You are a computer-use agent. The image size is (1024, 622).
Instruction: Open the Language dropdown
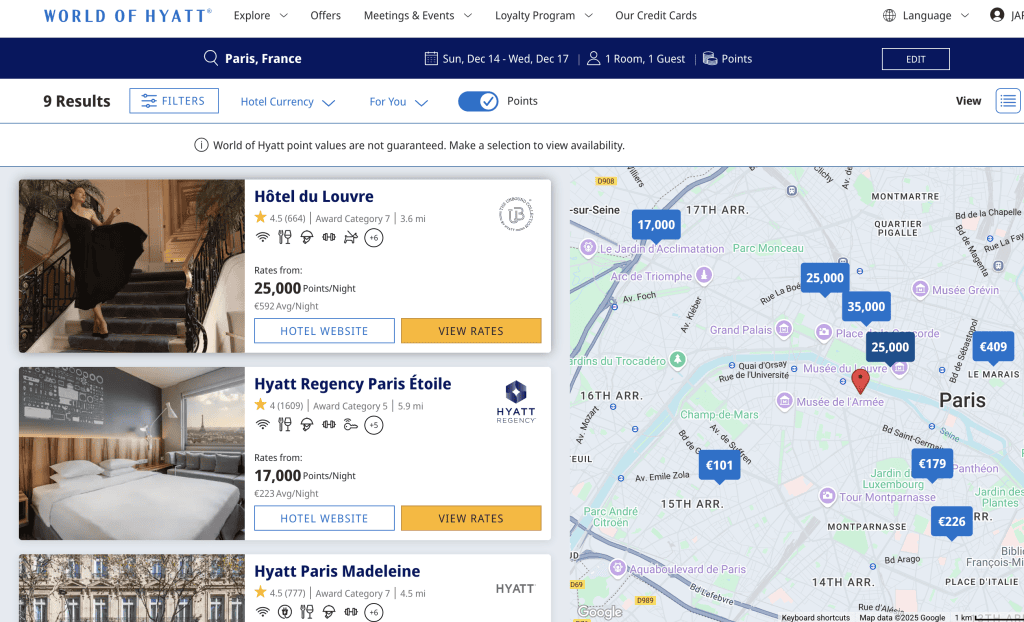pyautogui.click(x=935, y=15)
